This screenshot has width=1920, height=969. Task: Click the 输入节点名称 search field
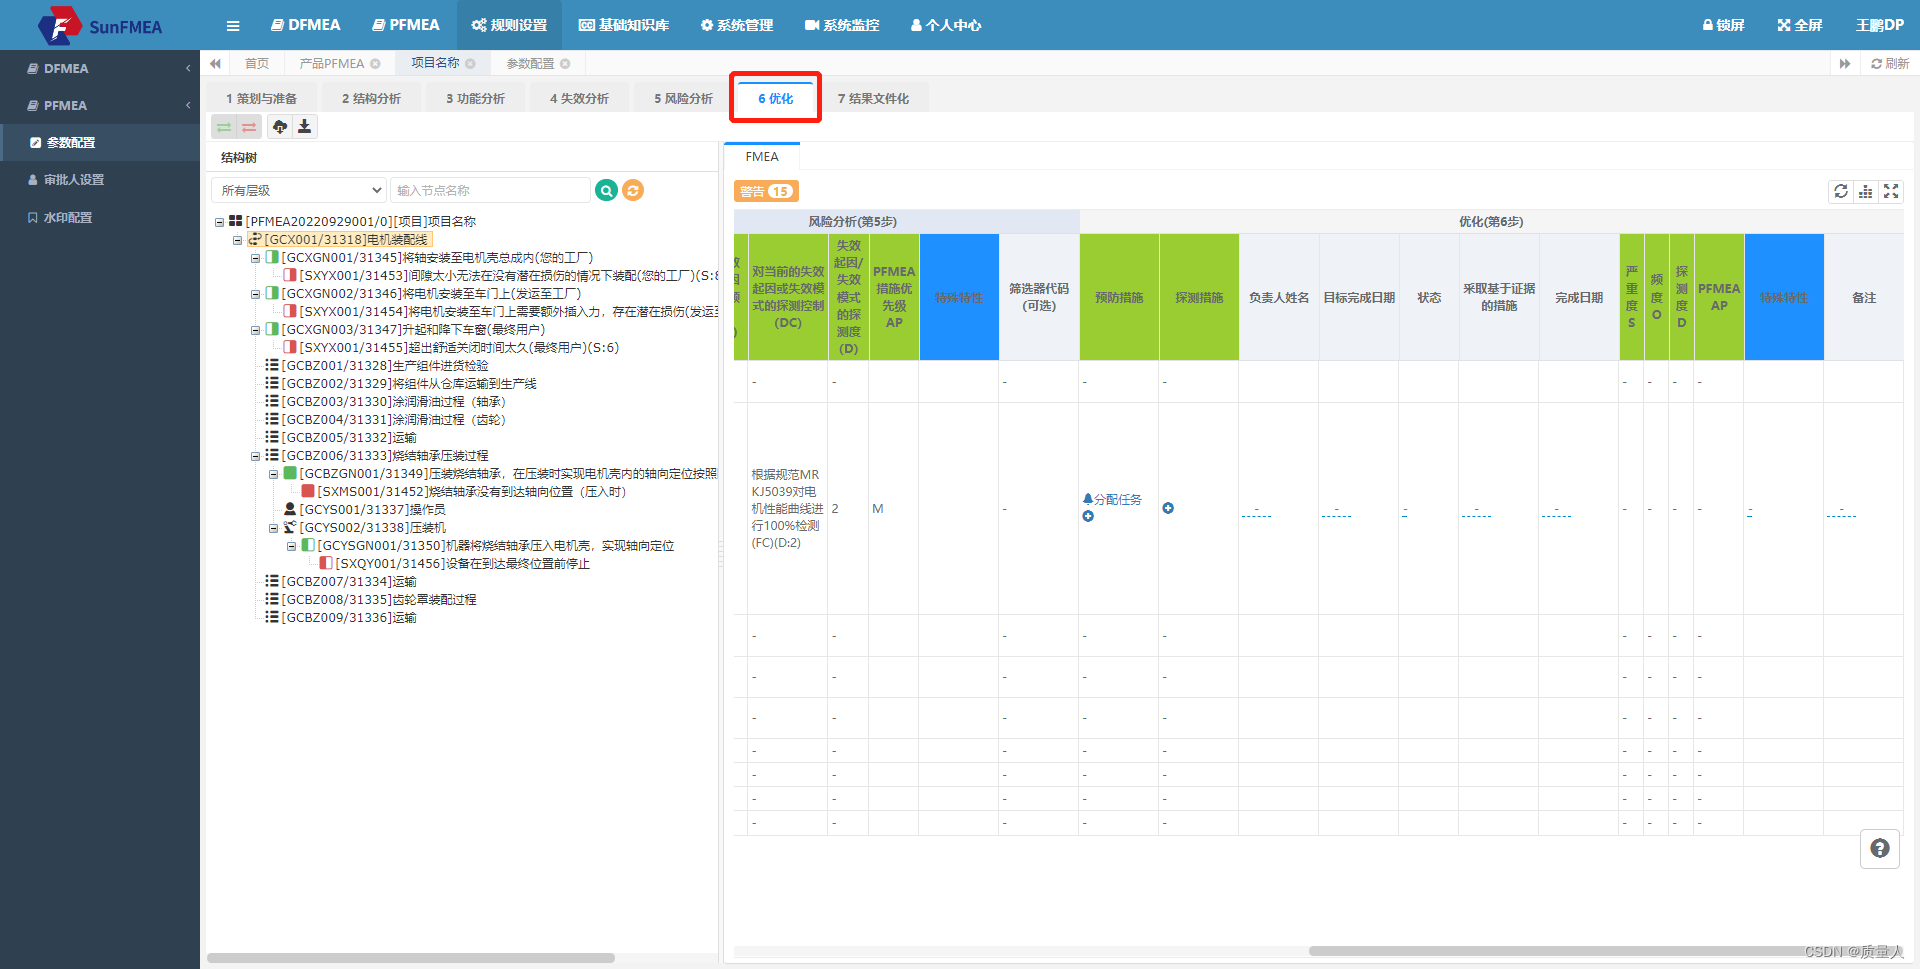tap(490, 190)
